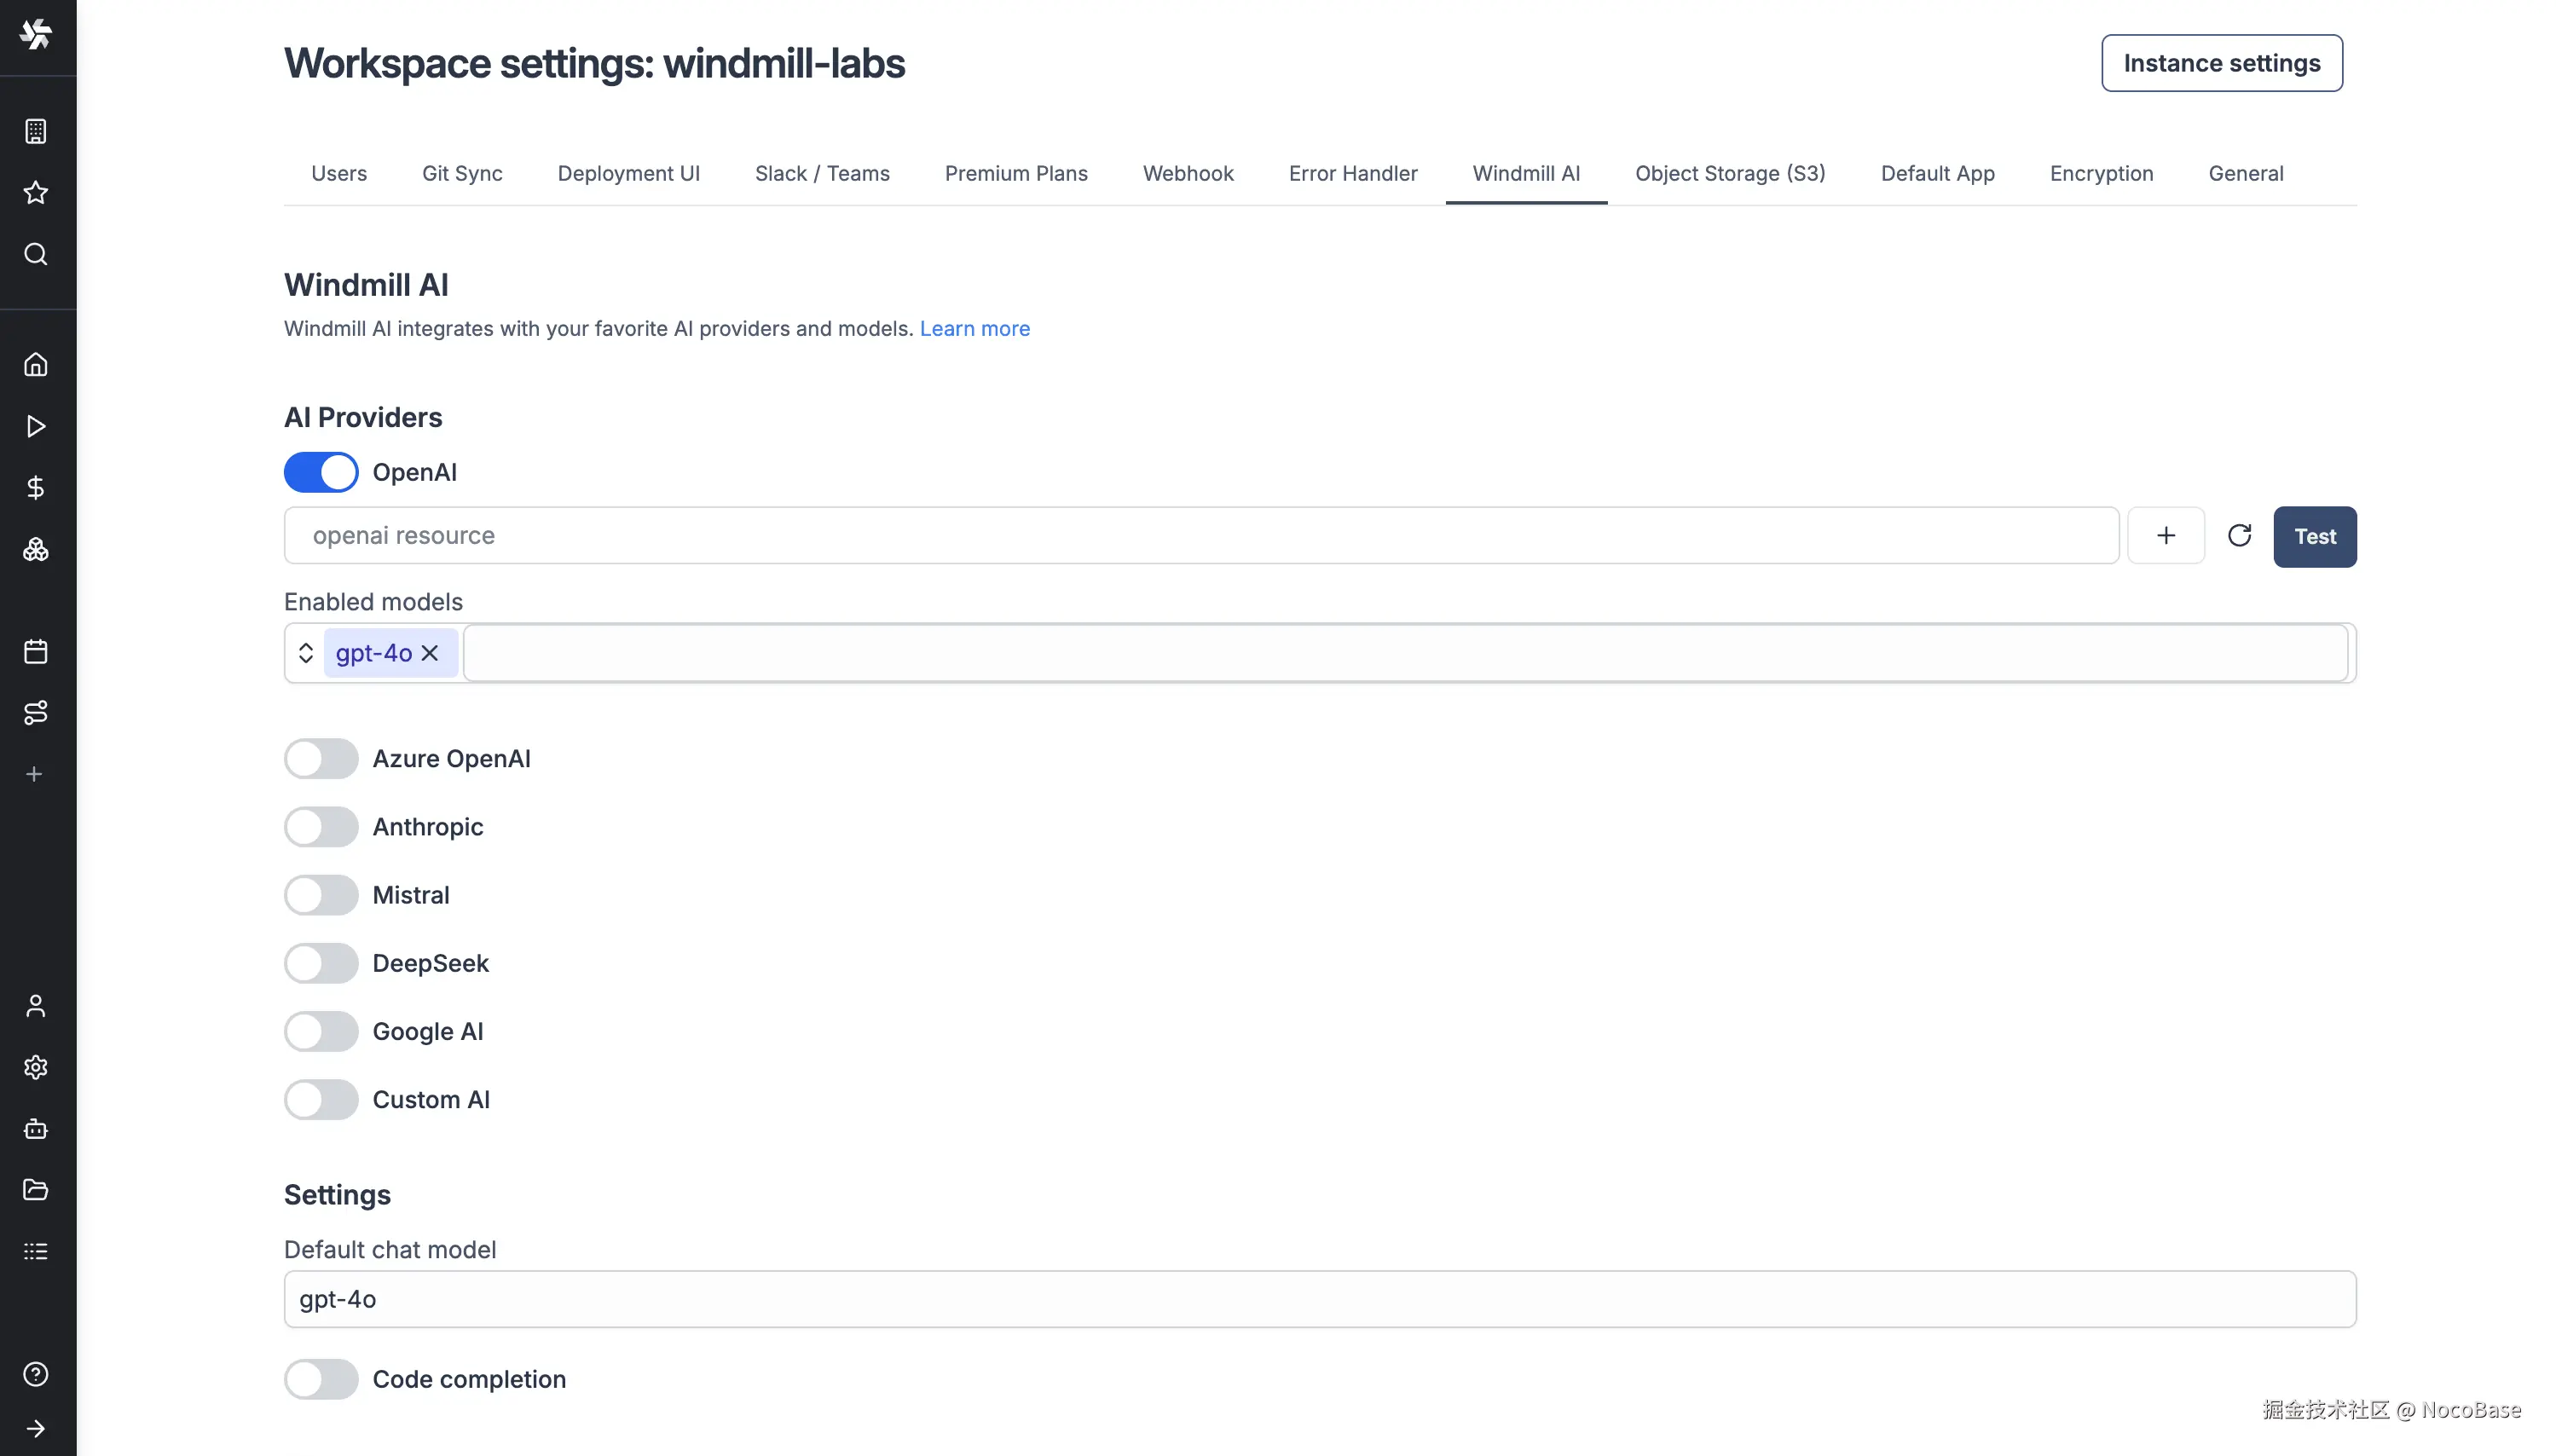Open the workspace picker building icon
Image resolution: width=2556 pixels, height=1456 pixels.
36,131
